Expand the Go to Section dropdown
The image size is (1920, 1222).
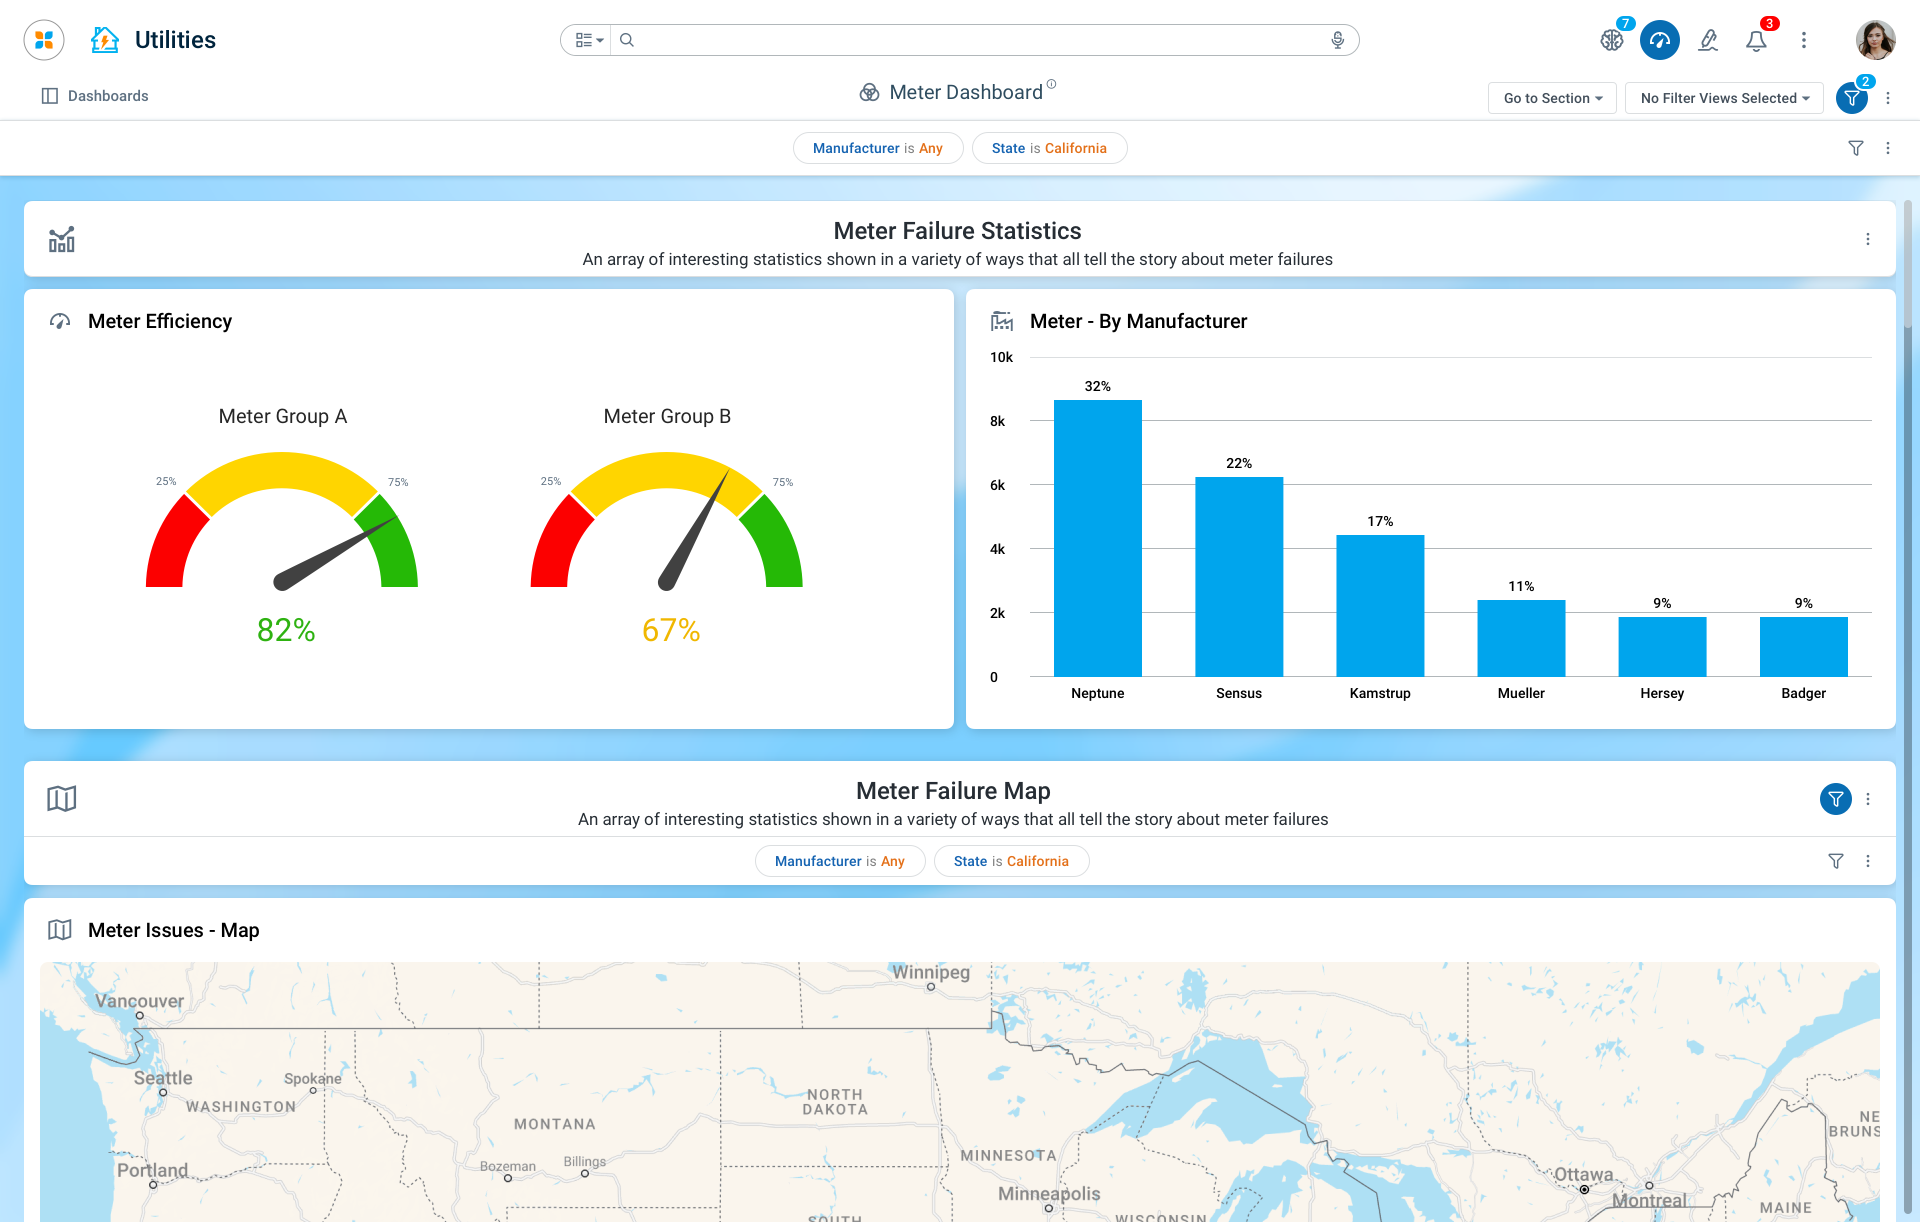tap(1552, 98)
